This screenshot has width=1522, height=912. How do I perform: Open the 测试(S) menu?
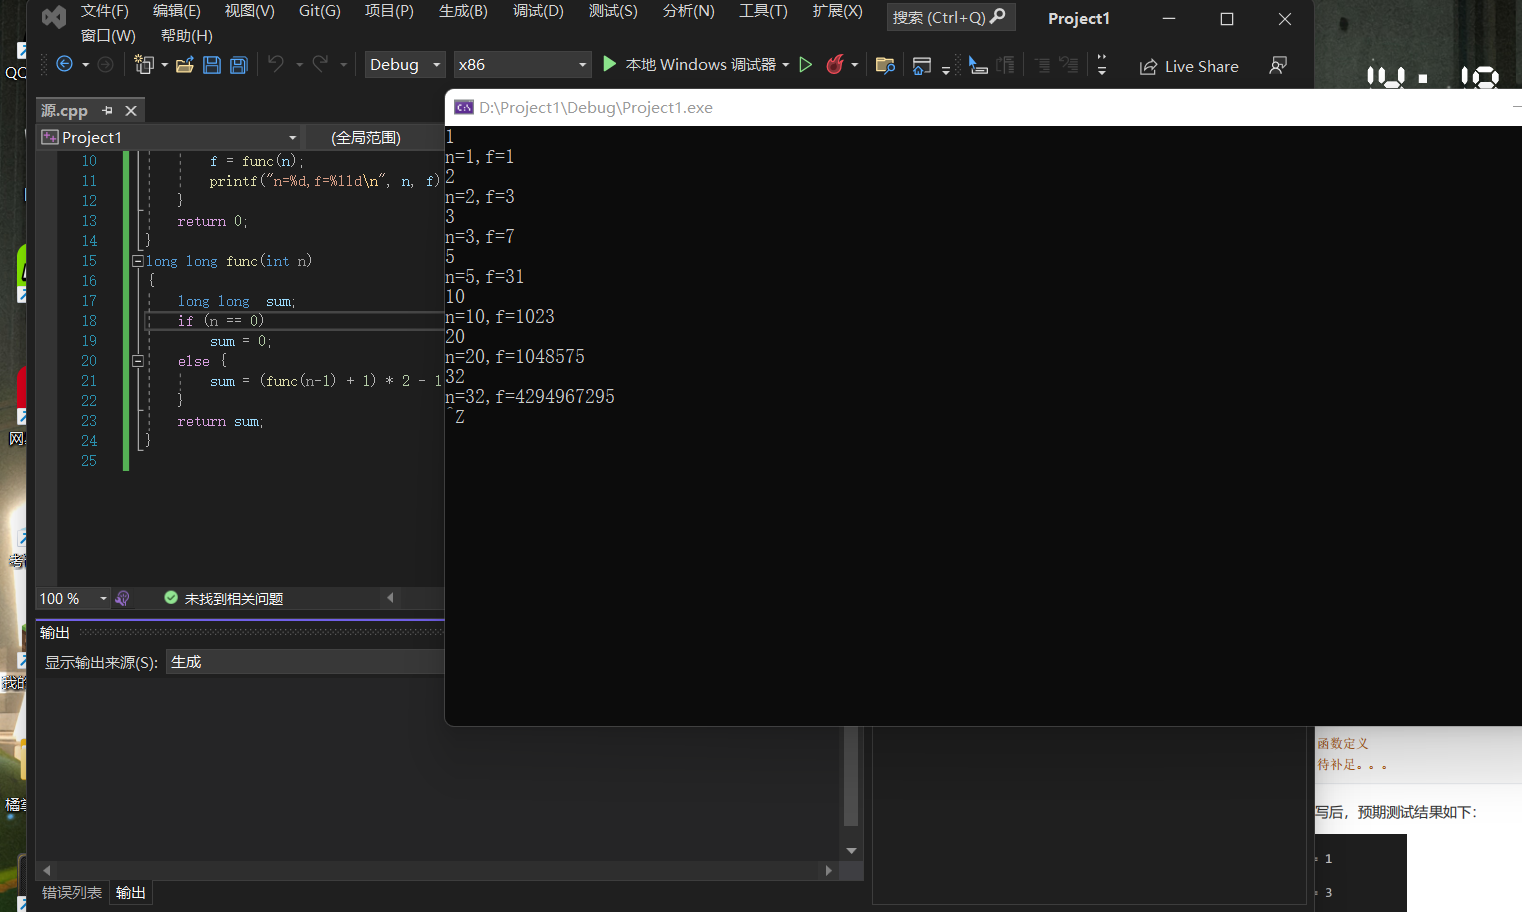[613, 11]
